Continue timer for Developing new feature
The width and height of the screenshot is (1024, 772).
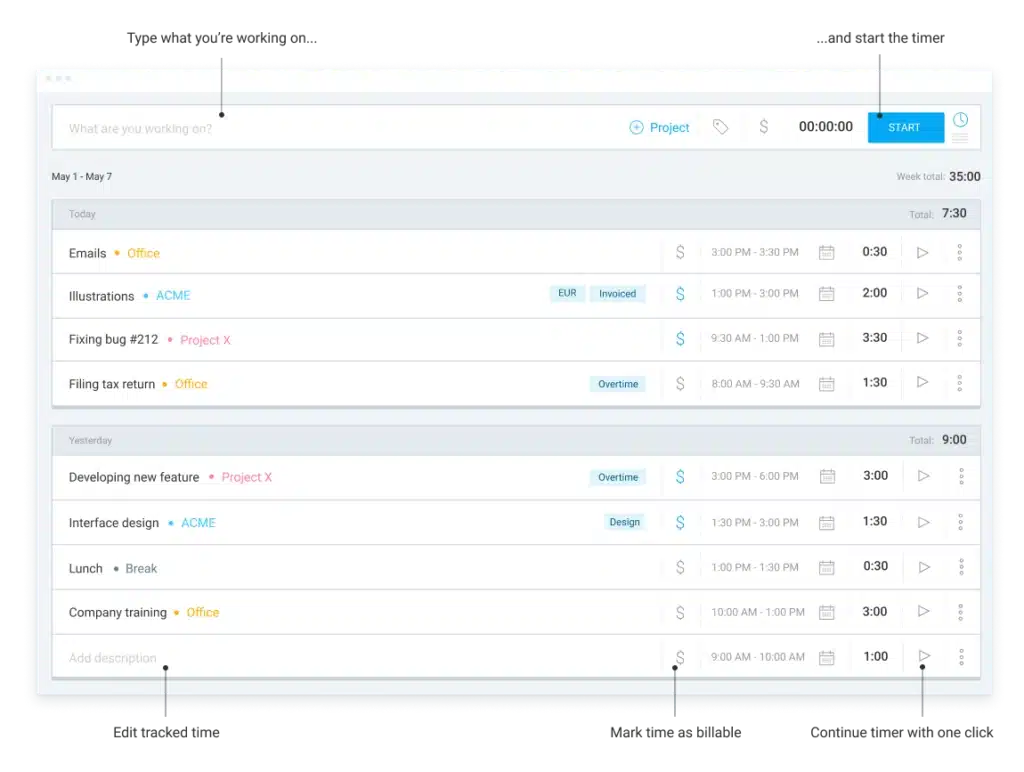(924, 476)
